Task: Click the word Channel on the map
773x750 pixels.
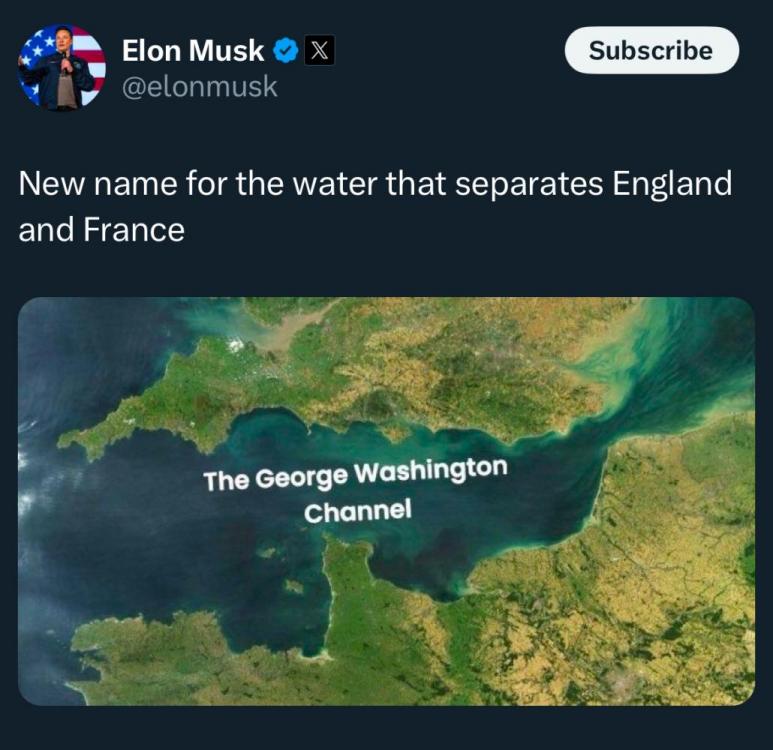Action: [358, 511]
